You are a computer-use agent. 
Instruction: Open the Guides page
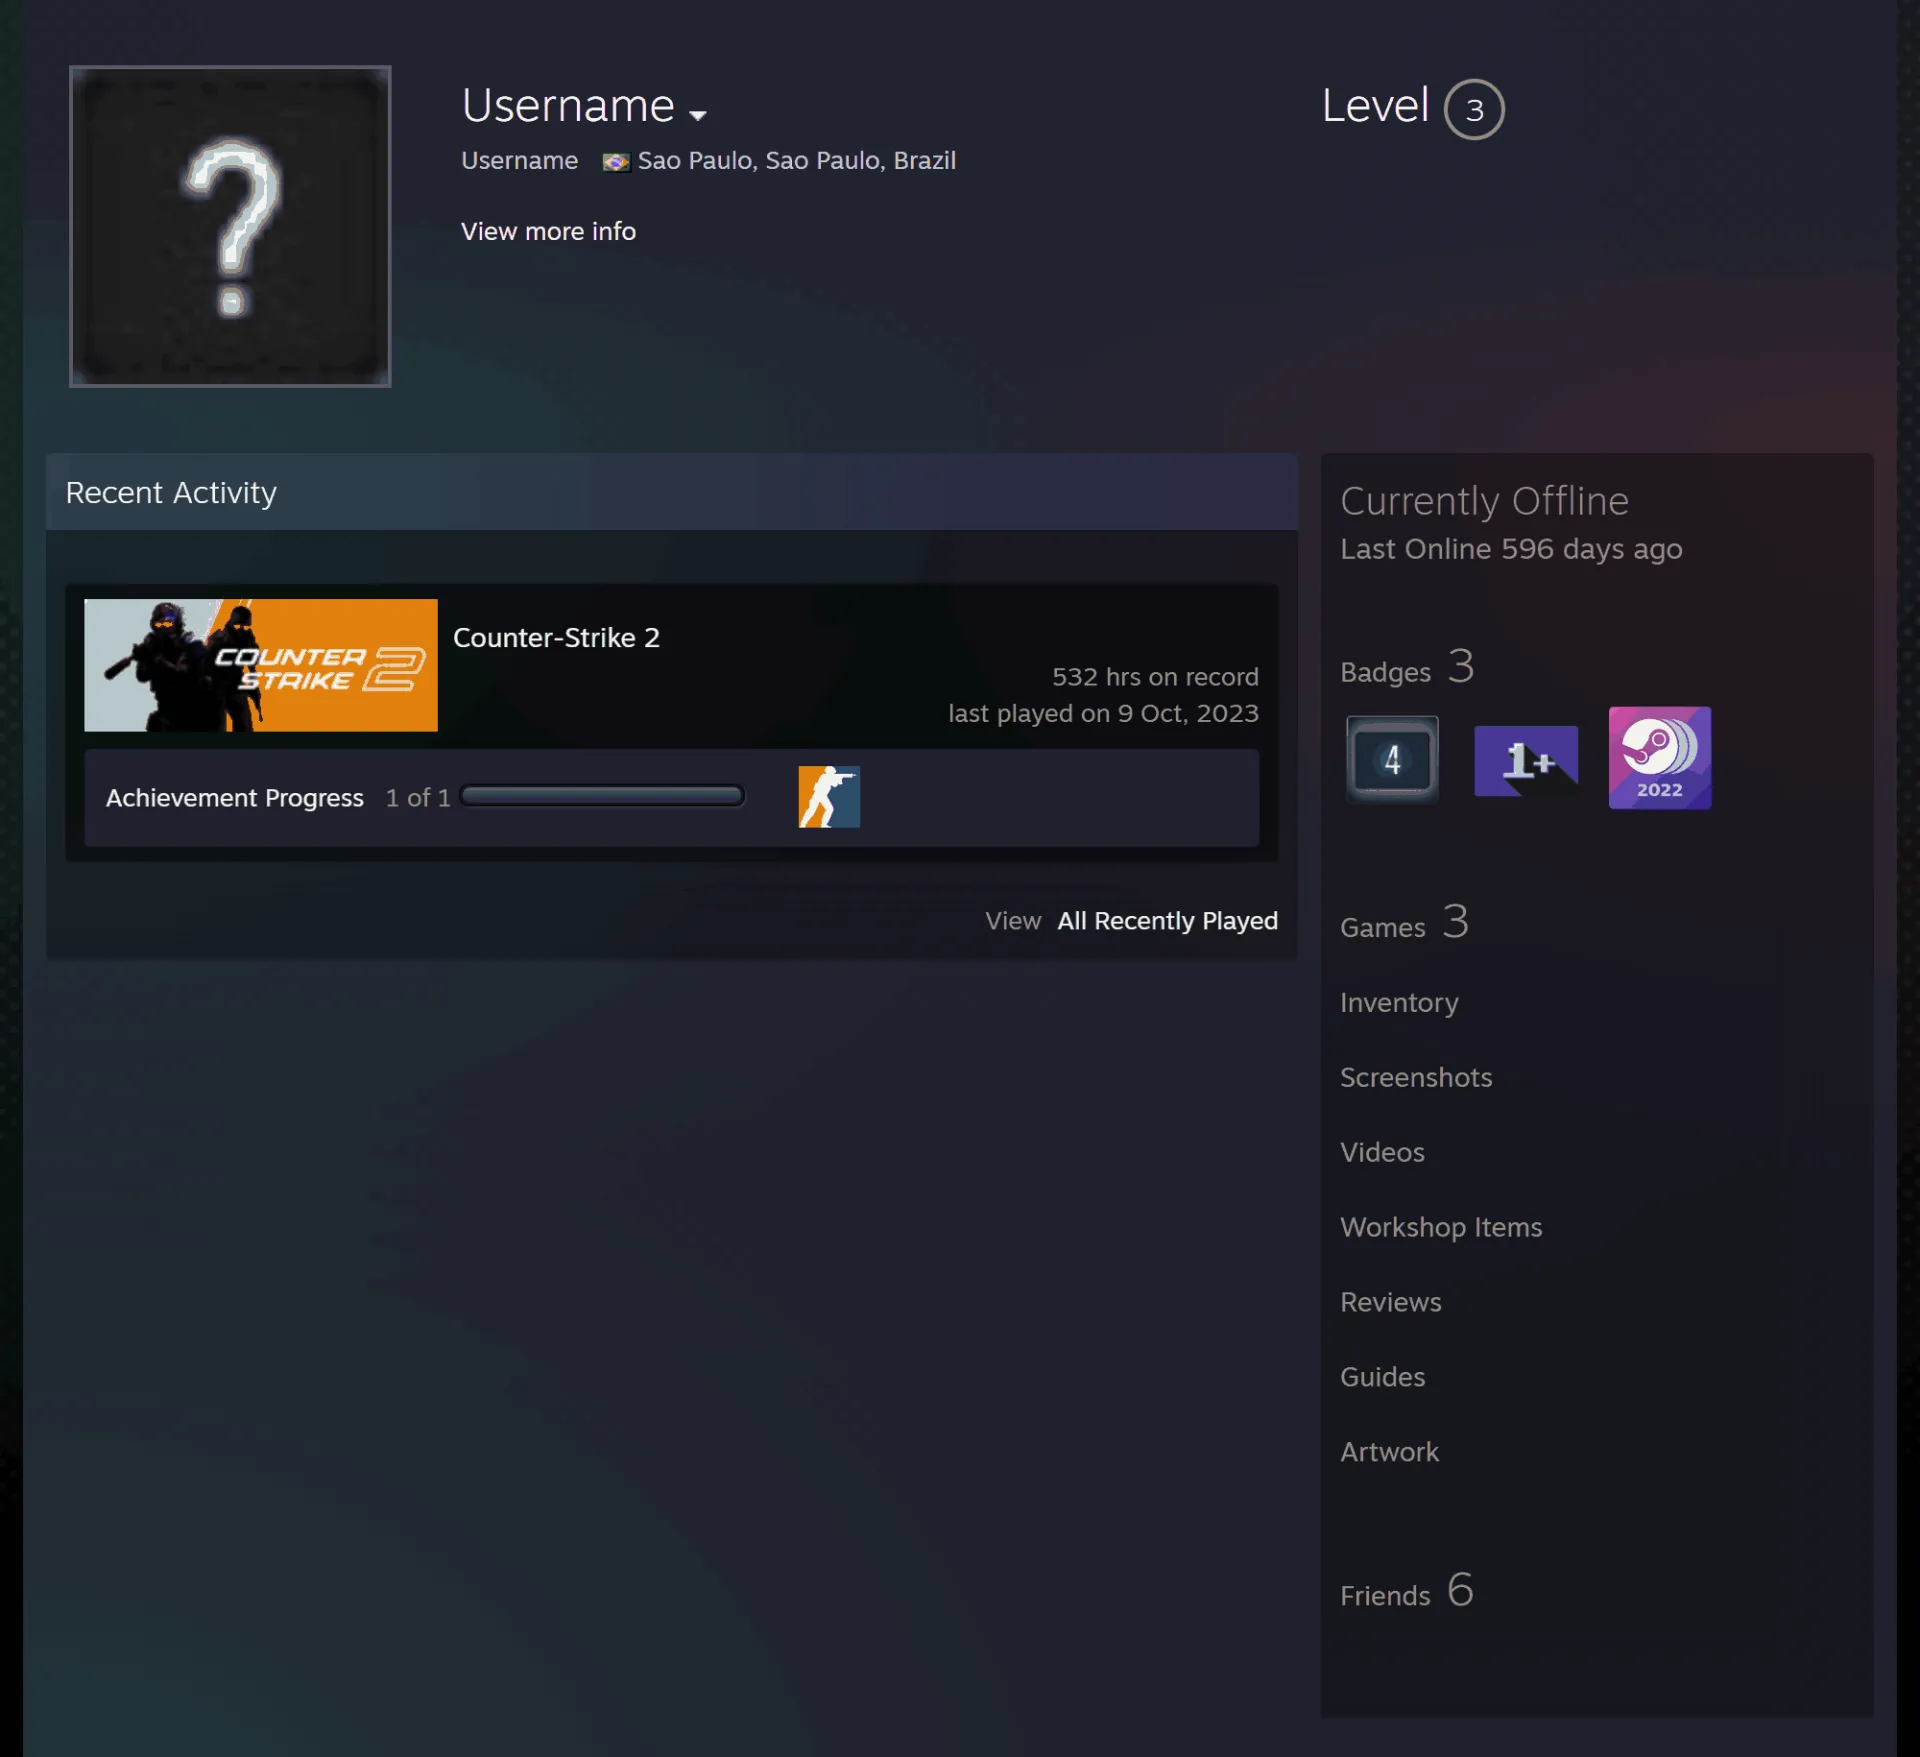tap(1382, 1377)
